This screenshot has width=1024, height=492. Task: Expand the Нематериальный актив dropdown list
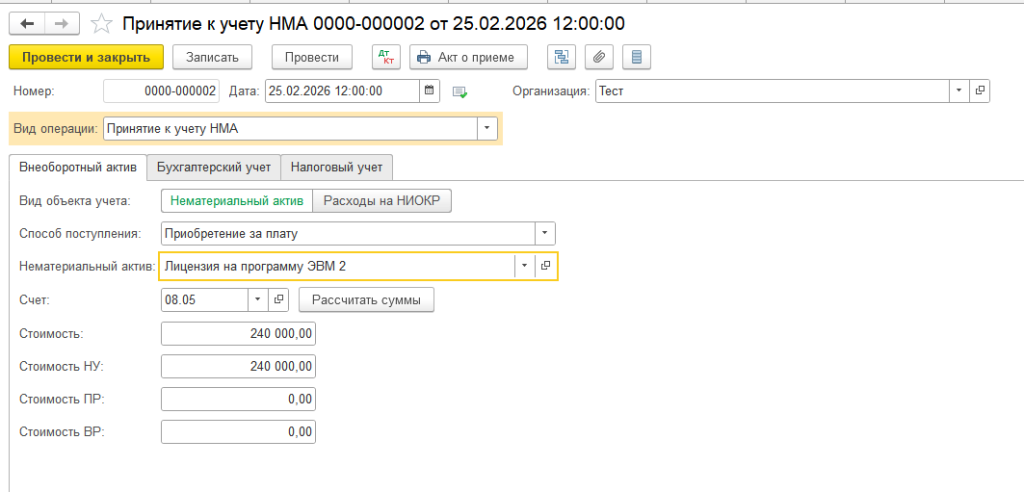(524, 266)
